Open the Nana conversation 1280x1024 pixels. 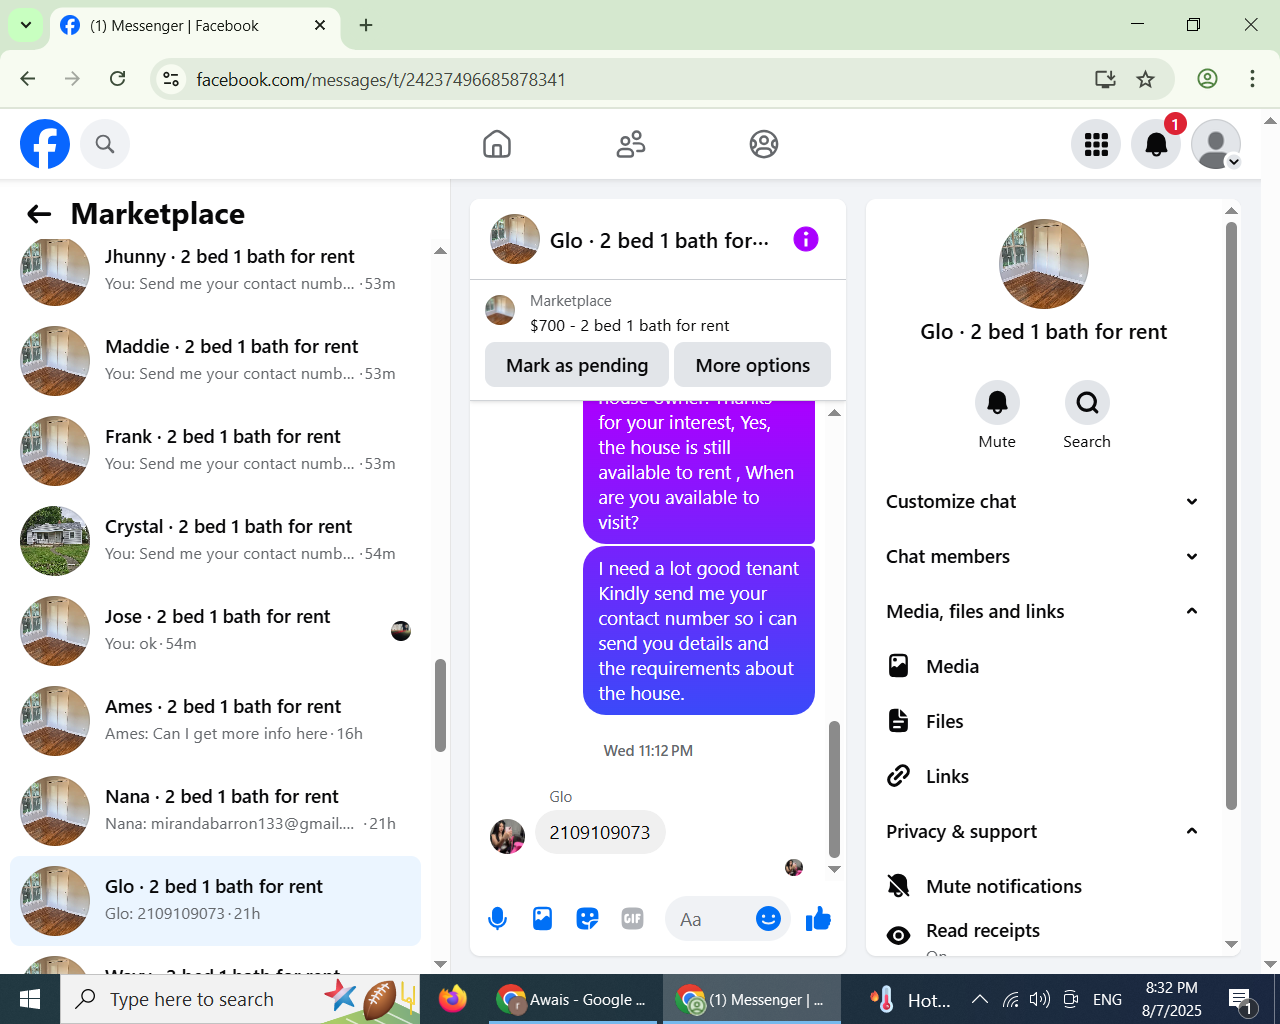coord(215,811)
